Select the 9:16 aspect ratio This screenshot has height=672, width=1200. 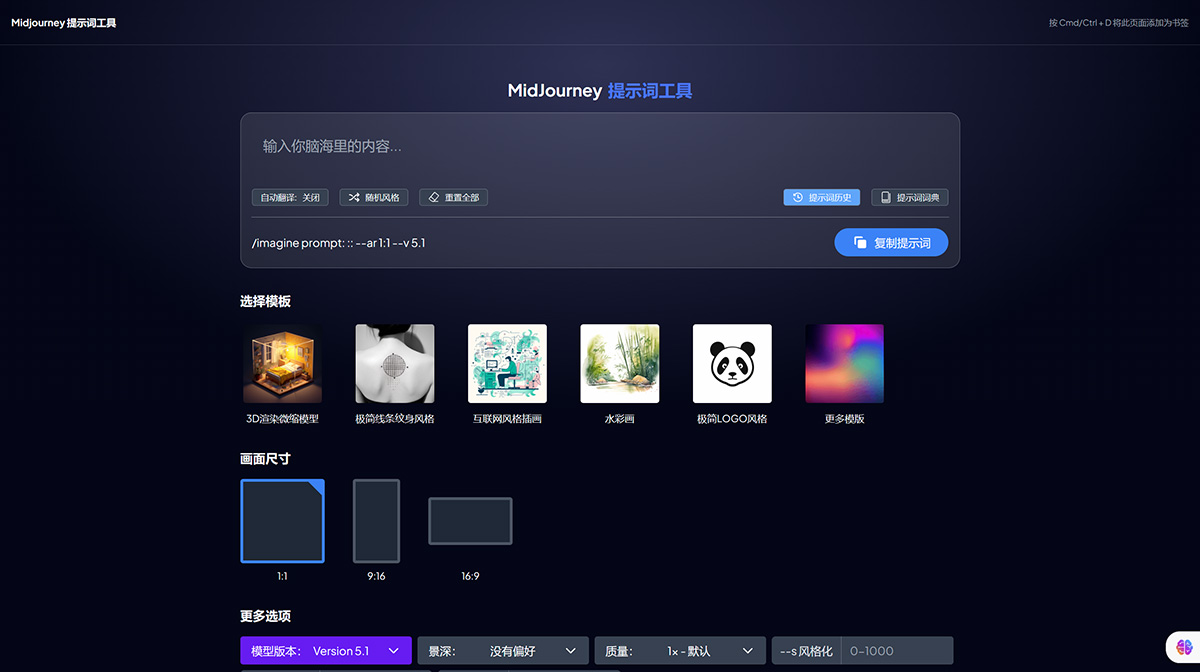point(376,520)
